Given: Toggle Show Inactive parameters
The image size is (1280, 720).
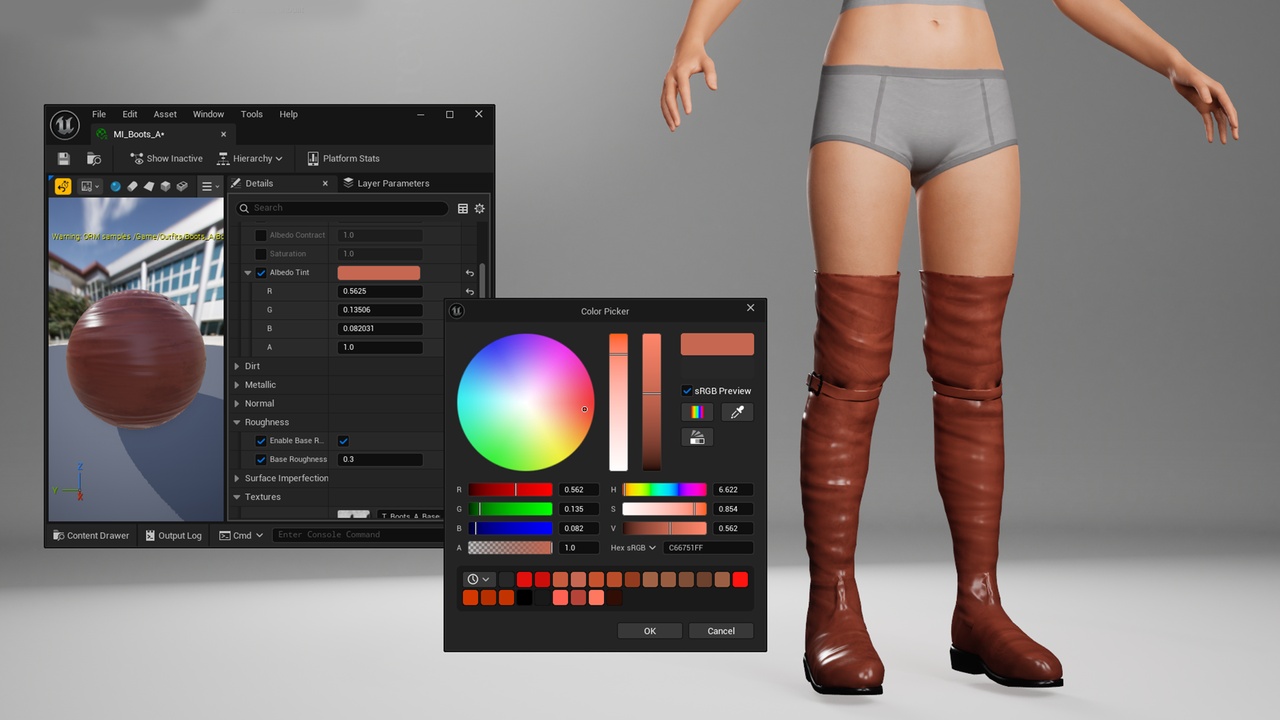Looking at the screenshot, I should (x=166, y=158).
